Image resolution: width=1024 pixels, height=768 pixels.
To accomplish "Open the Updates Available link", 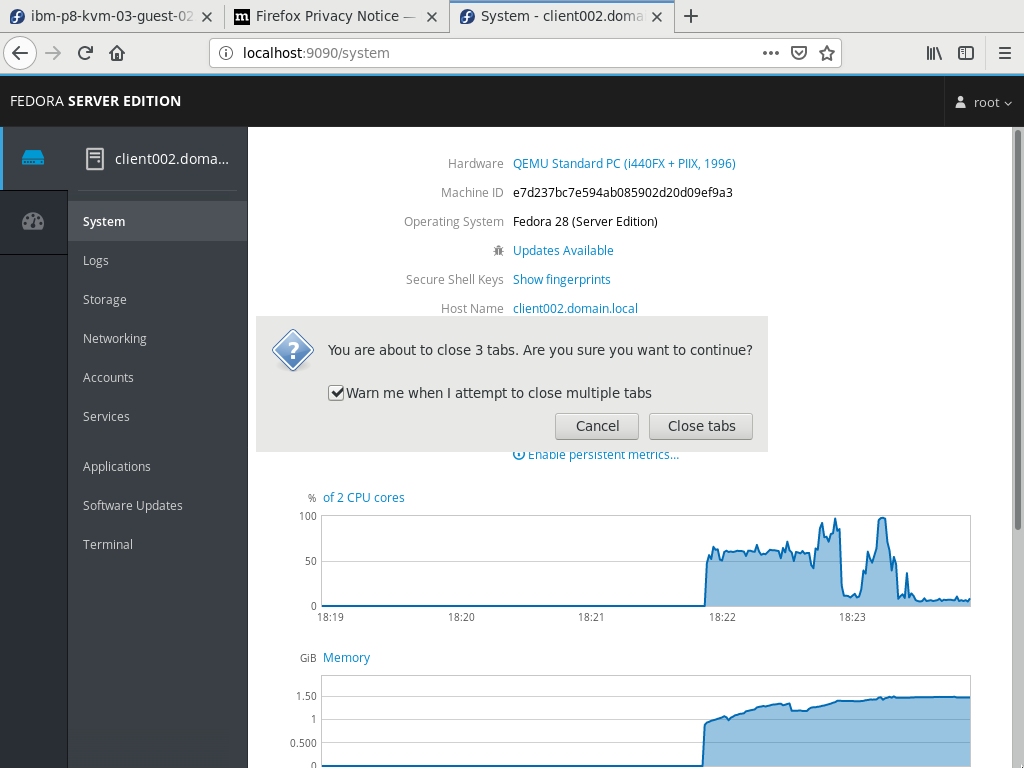I will (563, 251).
